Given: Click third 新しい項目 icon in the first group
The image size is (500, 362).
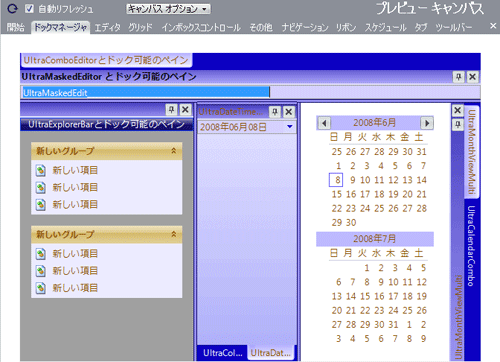Looking at the screenshot, I should (x=41, y=204).
